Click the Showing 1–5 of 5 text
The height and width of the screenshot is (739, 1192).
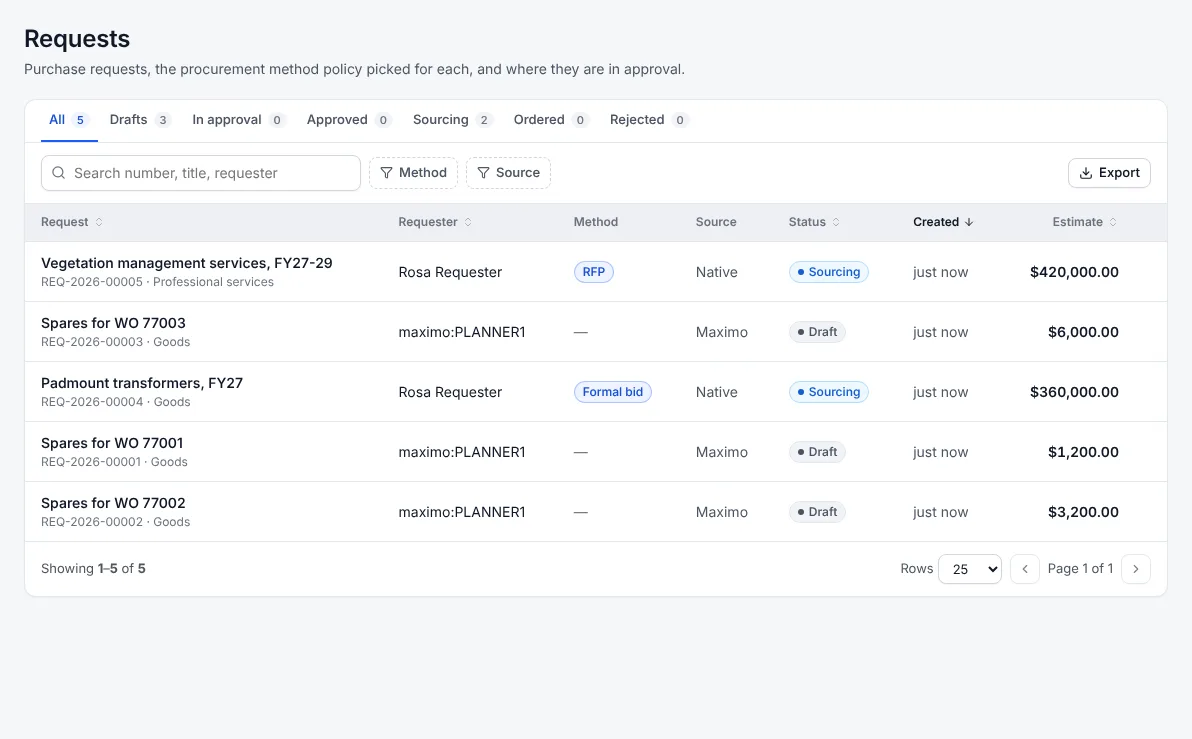tap(94, 569)
